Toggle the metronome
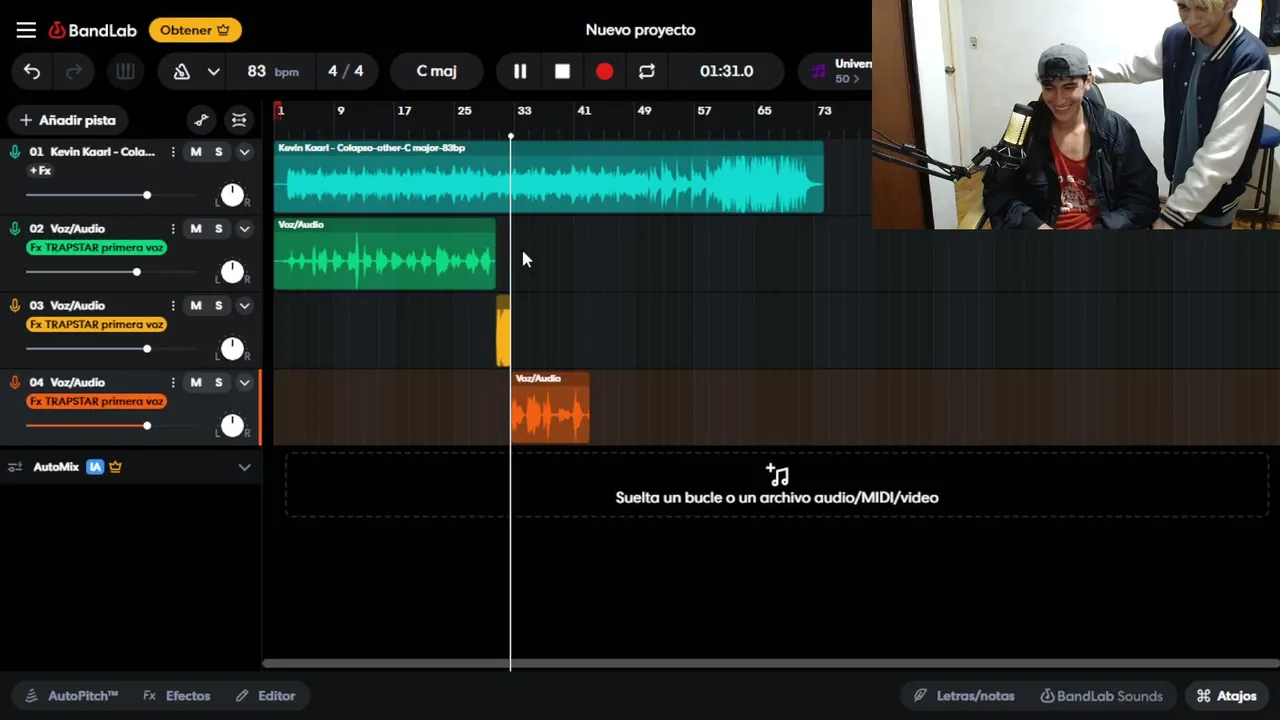 [x=182, y=71]
